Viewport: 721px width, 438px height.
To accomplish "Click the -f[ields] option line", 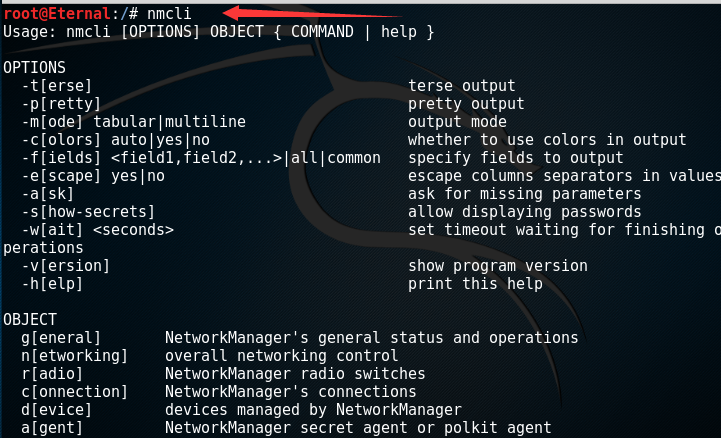I will (201, 158).
